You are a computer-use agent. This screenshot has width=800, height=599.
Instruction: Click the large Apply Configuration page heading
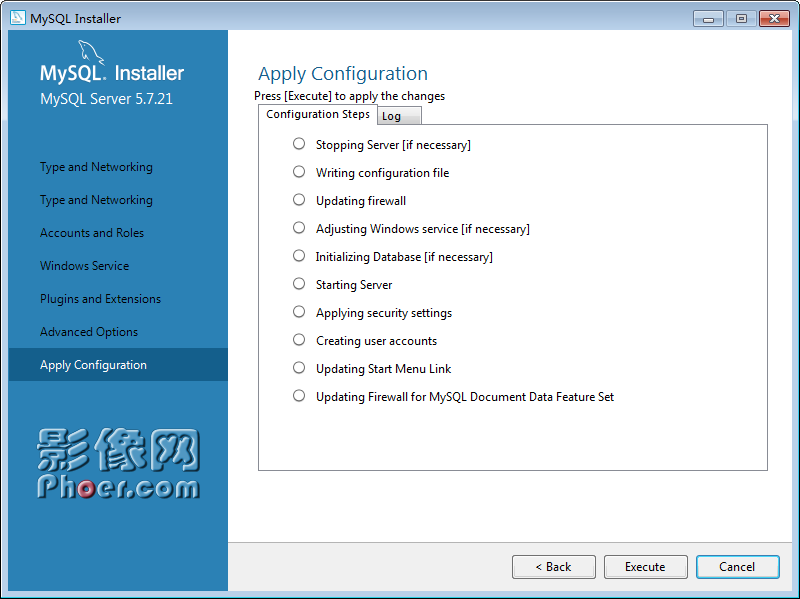click(343, 73)
